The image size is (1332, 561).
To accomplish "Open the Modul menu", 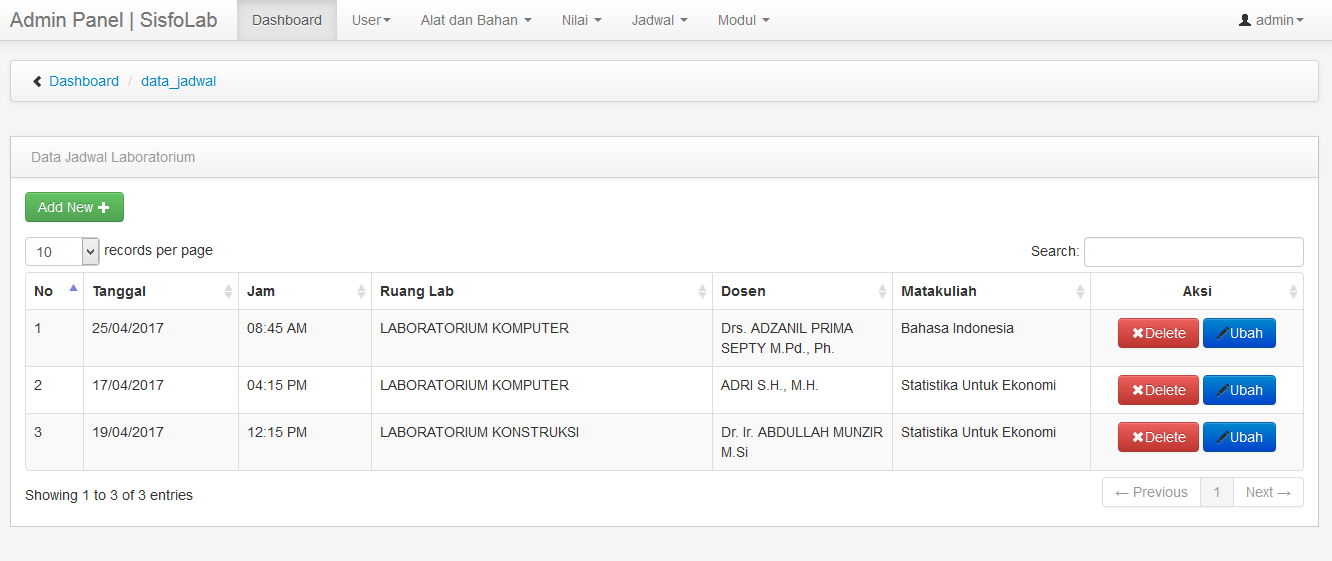I will tap(743, 20).
